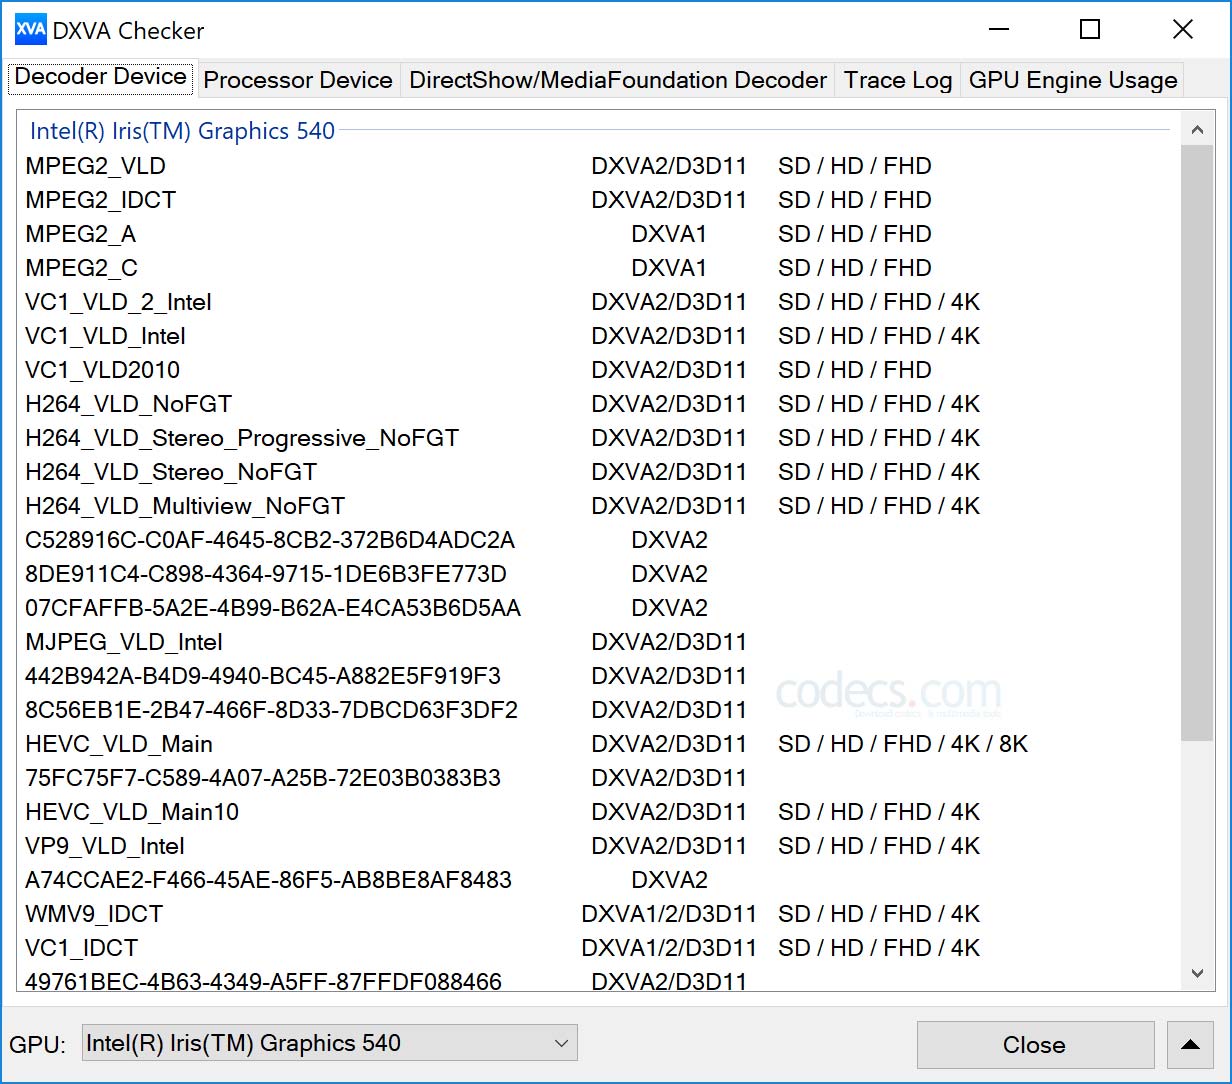
Task: Select the MJPEG_VLD_Intel row
Action: tap(598, 642)
